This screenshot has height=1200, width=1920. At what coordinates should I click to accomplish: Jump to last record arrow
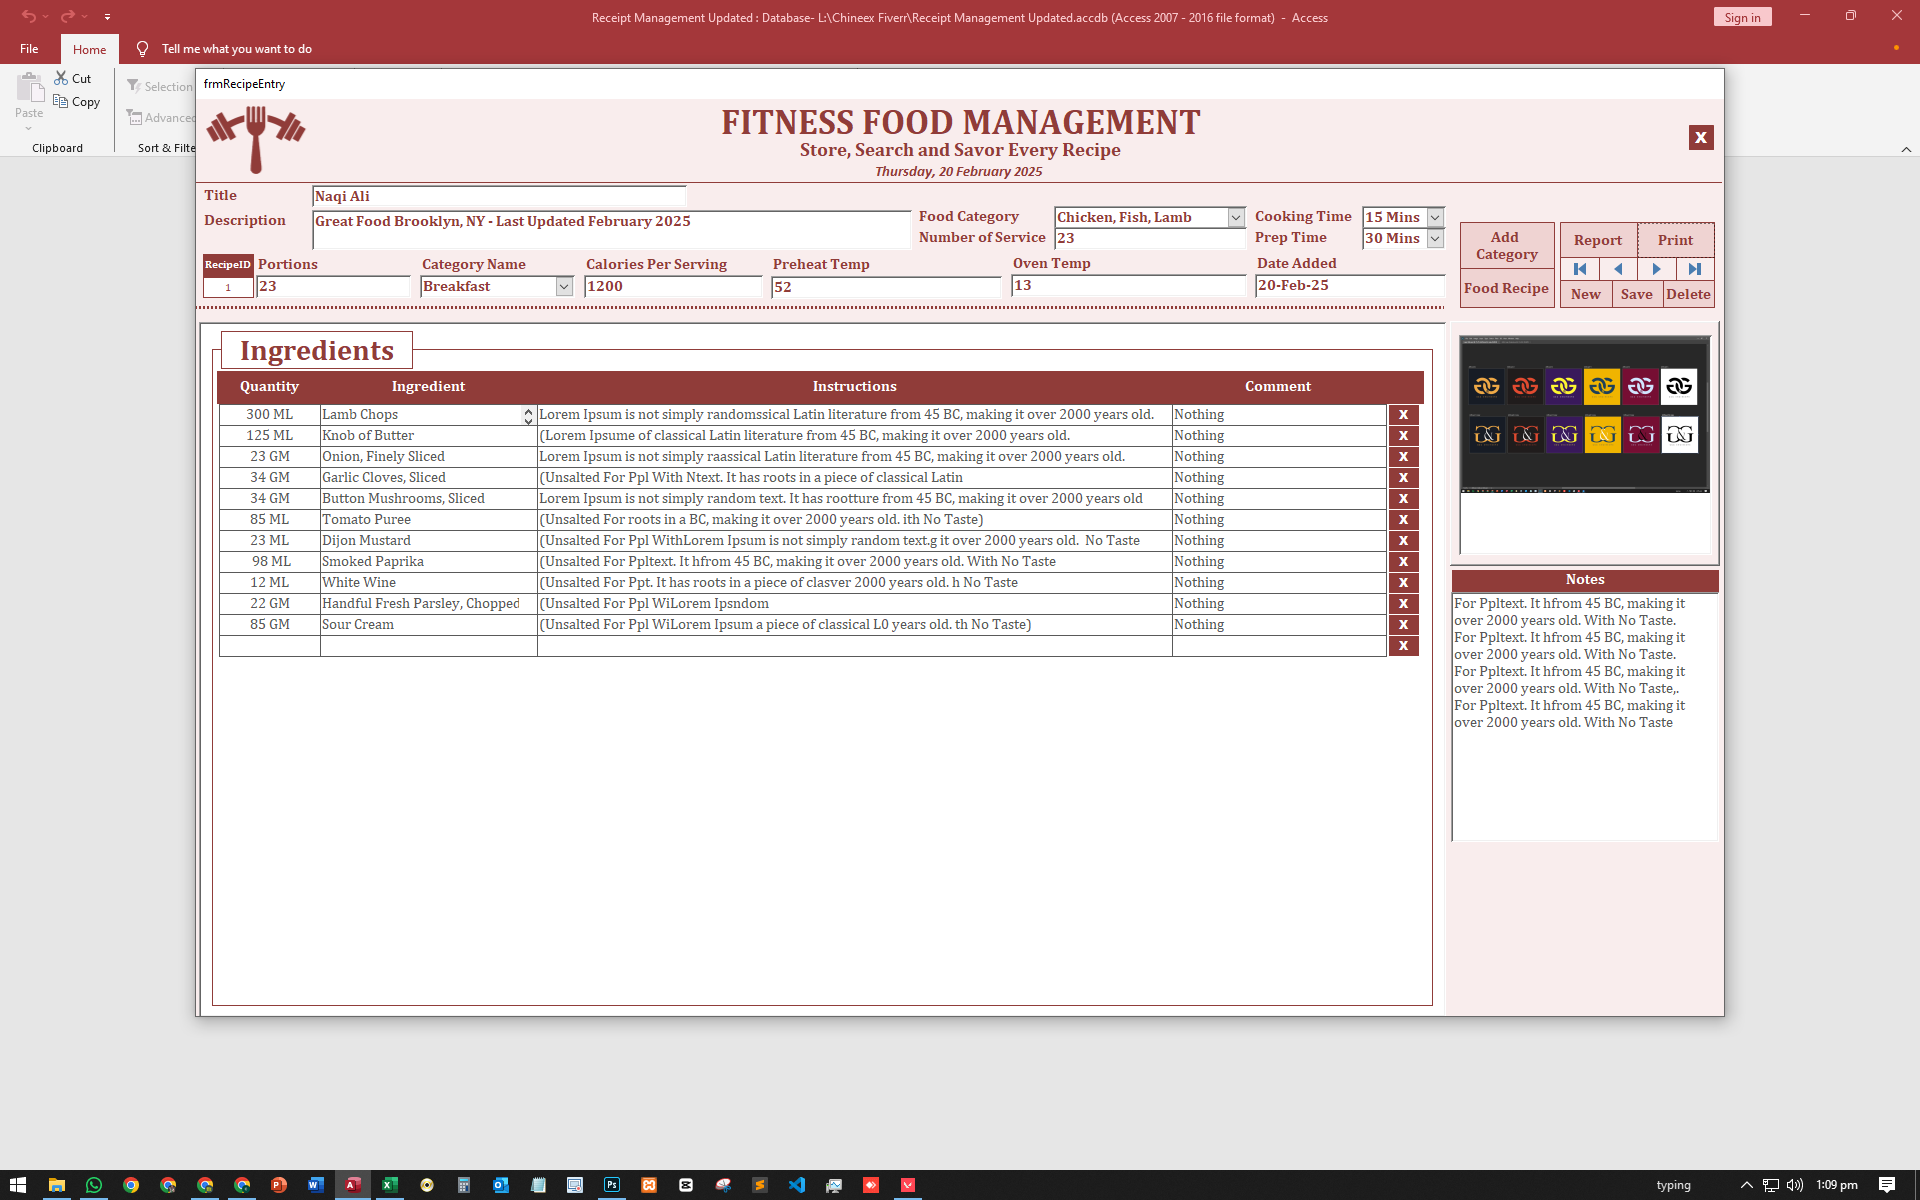(x=1694, y=269)
